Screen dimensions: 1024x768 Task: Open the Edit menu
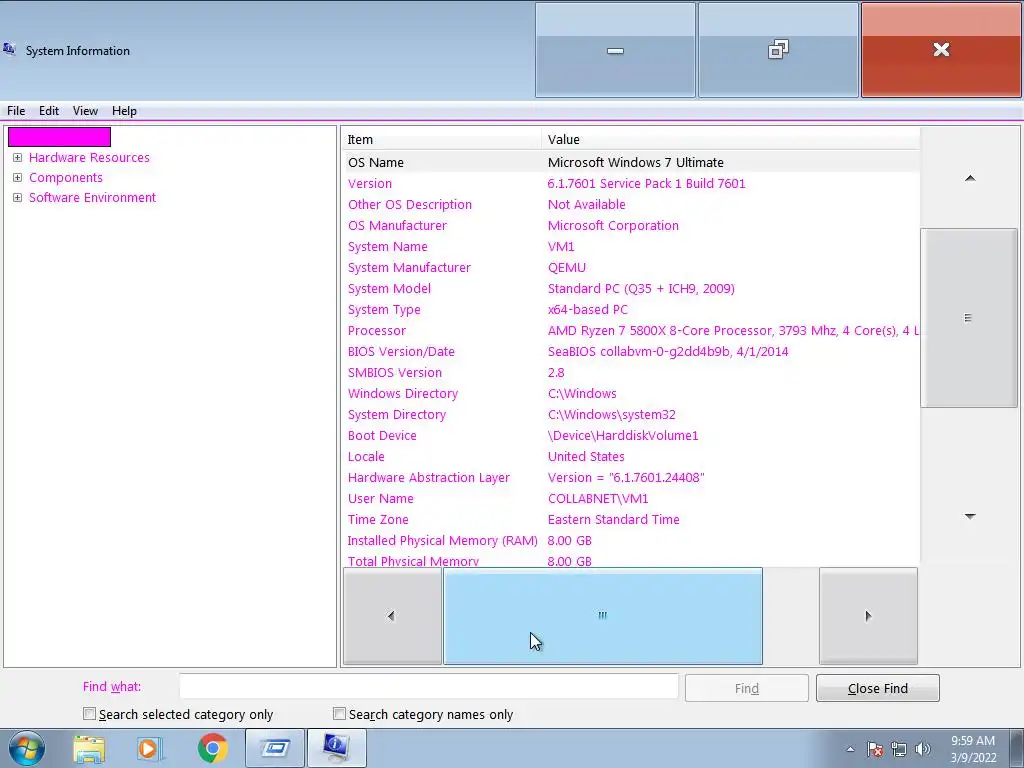tap(49, 110)
